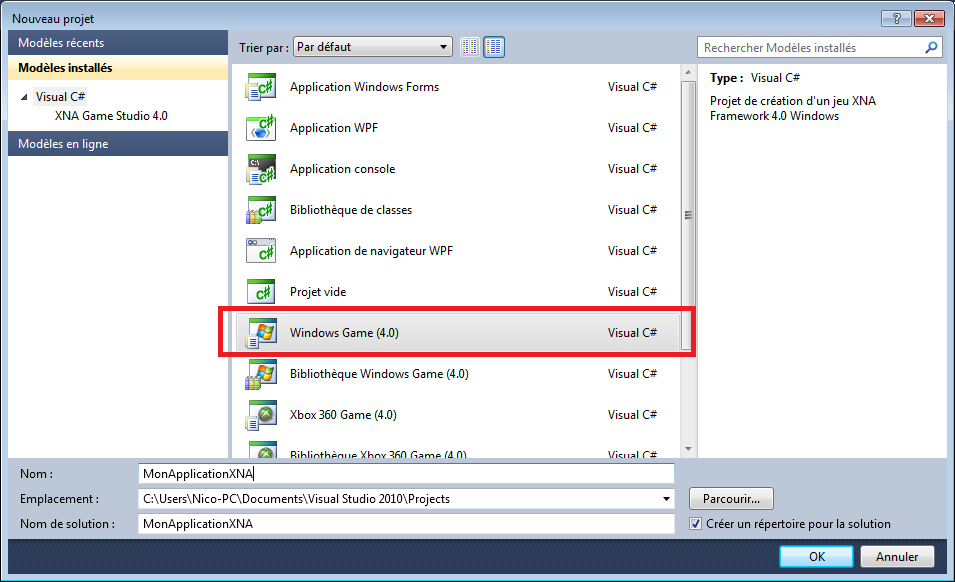
Task: Toggle 'Créer un répertoire pour la solution' checkbox
Action: (695, 524)
